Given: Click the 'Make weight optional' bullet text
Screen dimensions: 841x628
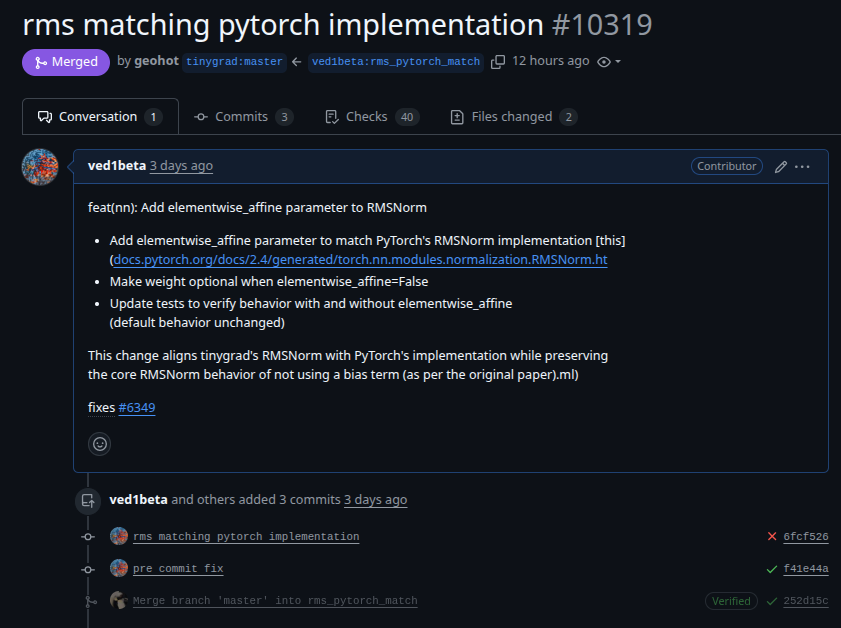Looking at the screenshot, I should pos(269,282).
